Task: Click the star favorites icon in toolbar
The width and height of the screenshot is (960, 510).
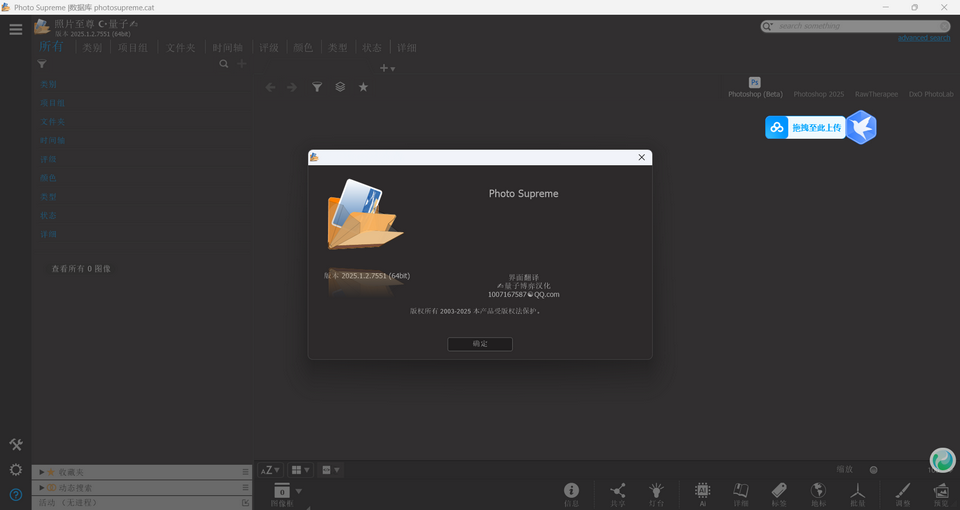Action: 363,87
